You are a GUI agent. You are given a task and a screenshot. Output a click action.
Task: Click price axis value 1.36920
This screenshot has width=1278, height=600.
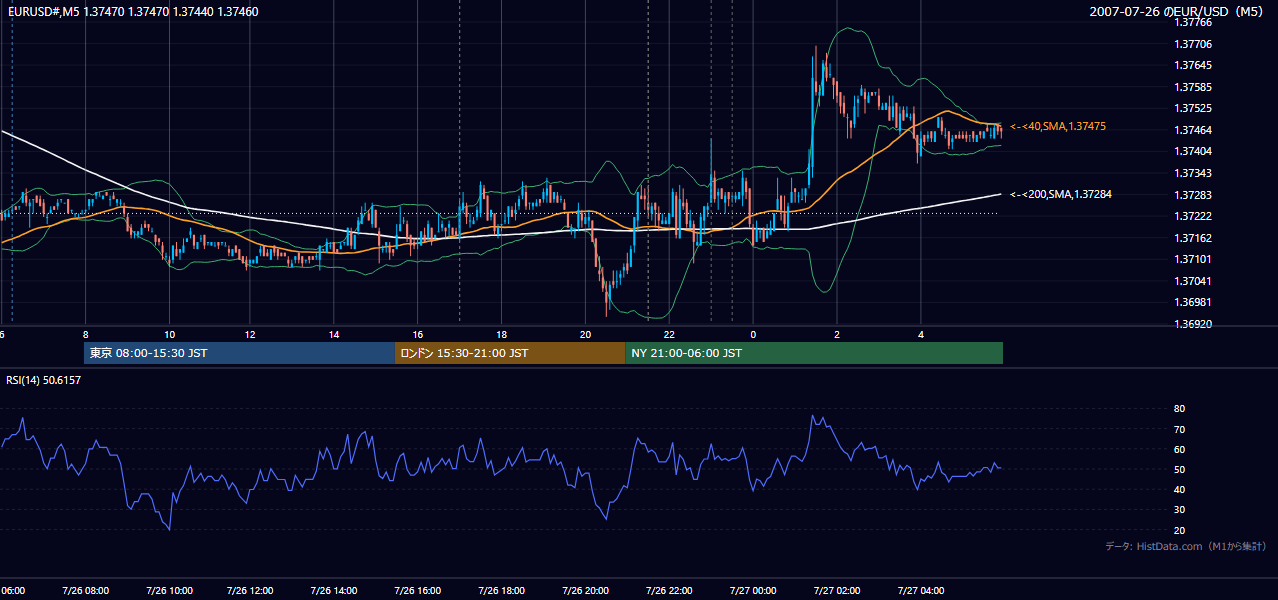click(x=1193, y=324)
